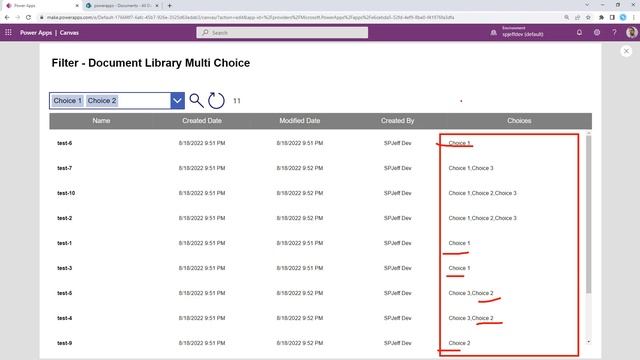The width and height of the screenshot is (640, 360).
Task: Go forward in the browser
Action: [x=18, y=18]
